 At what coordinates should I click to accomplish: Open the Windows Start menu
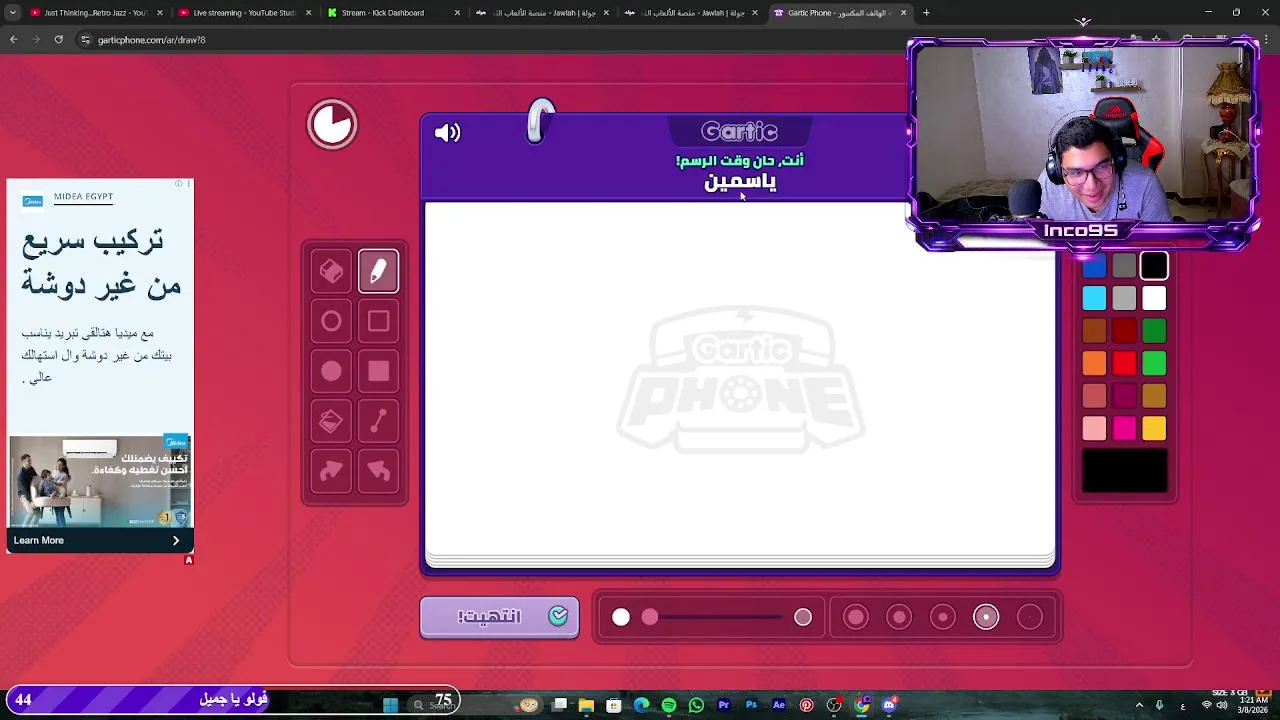tap(391, 705)
